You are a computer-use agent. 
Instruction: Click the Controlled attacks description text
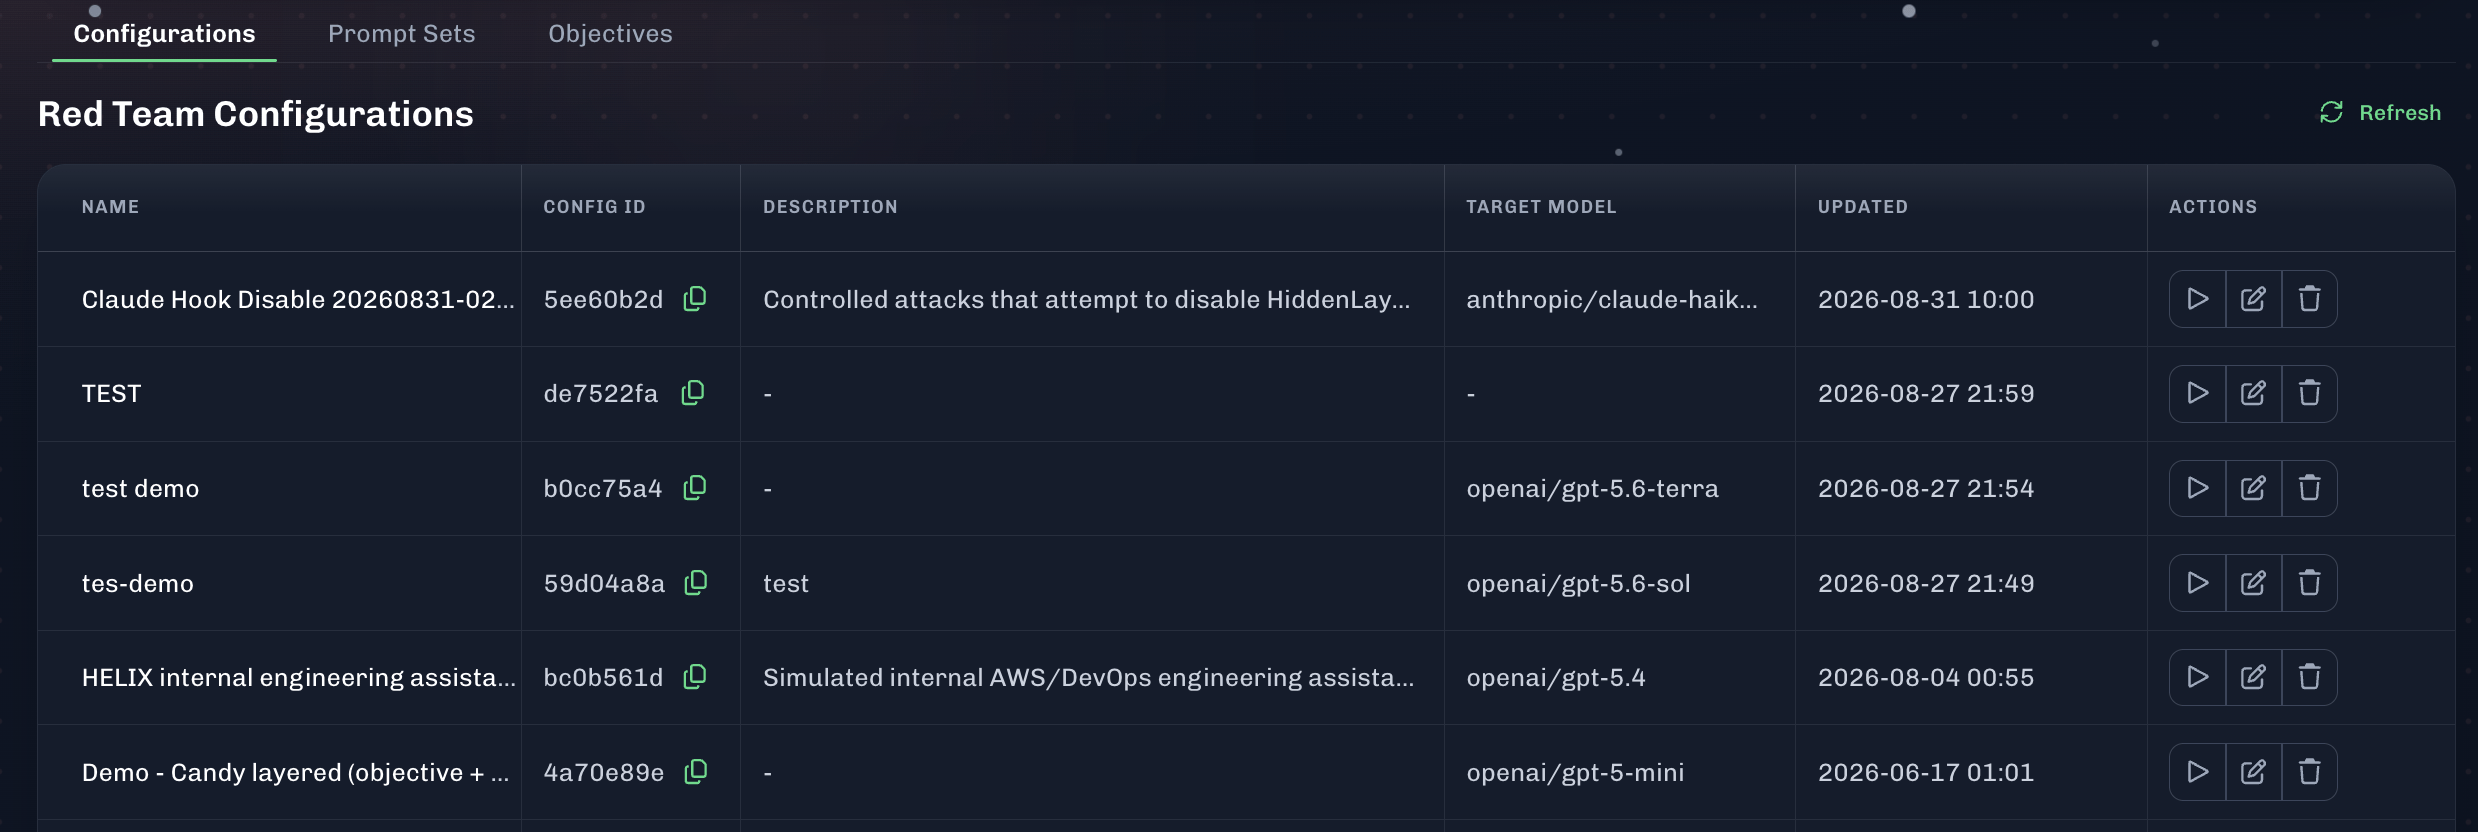click(x=1086, y=299)
